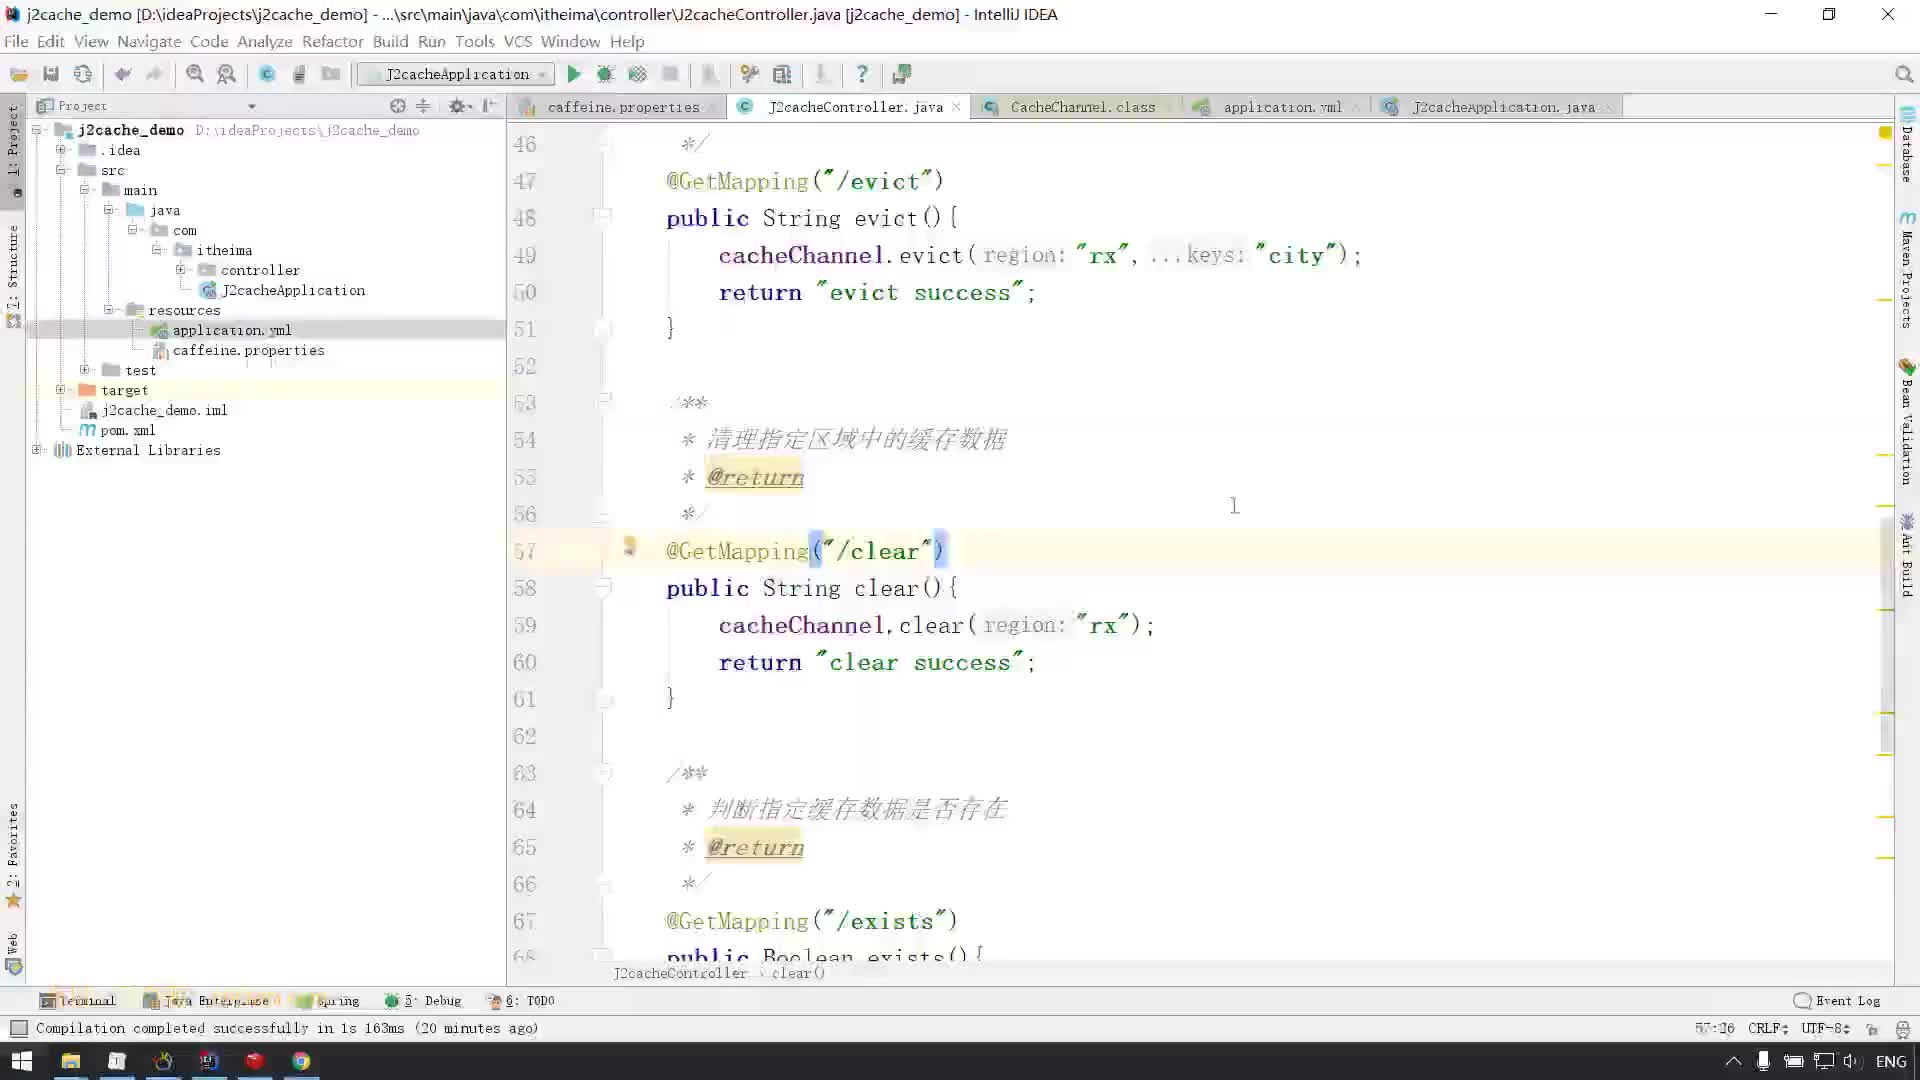Close the J2cacheController.java tab
The width and height of the screenshot is (1920, 1080).
pos(956,107)
